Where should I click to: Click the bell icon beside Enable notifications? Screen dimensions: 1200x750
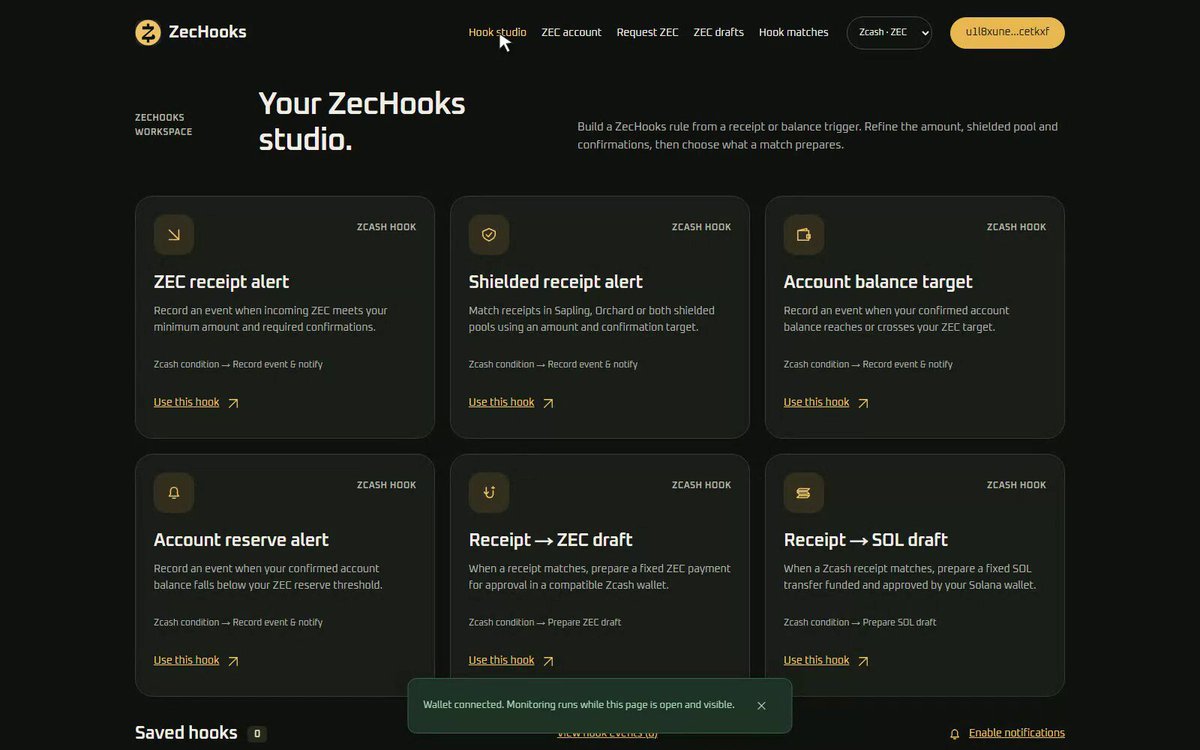[955, 734]
